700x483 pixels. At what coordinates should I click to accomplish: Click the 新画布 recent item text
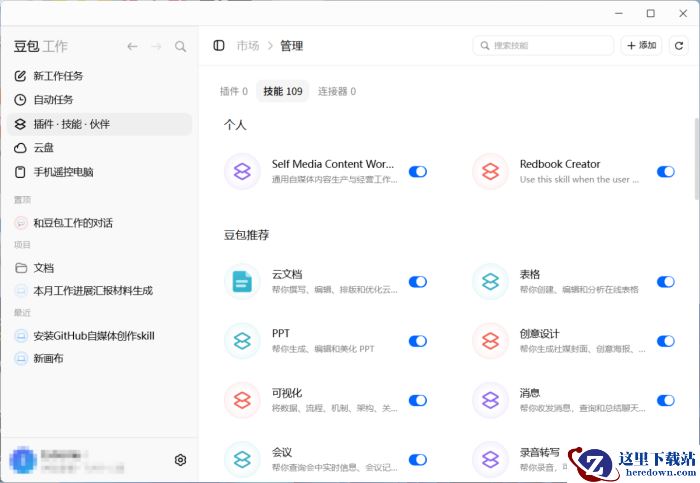coord(49,358)
